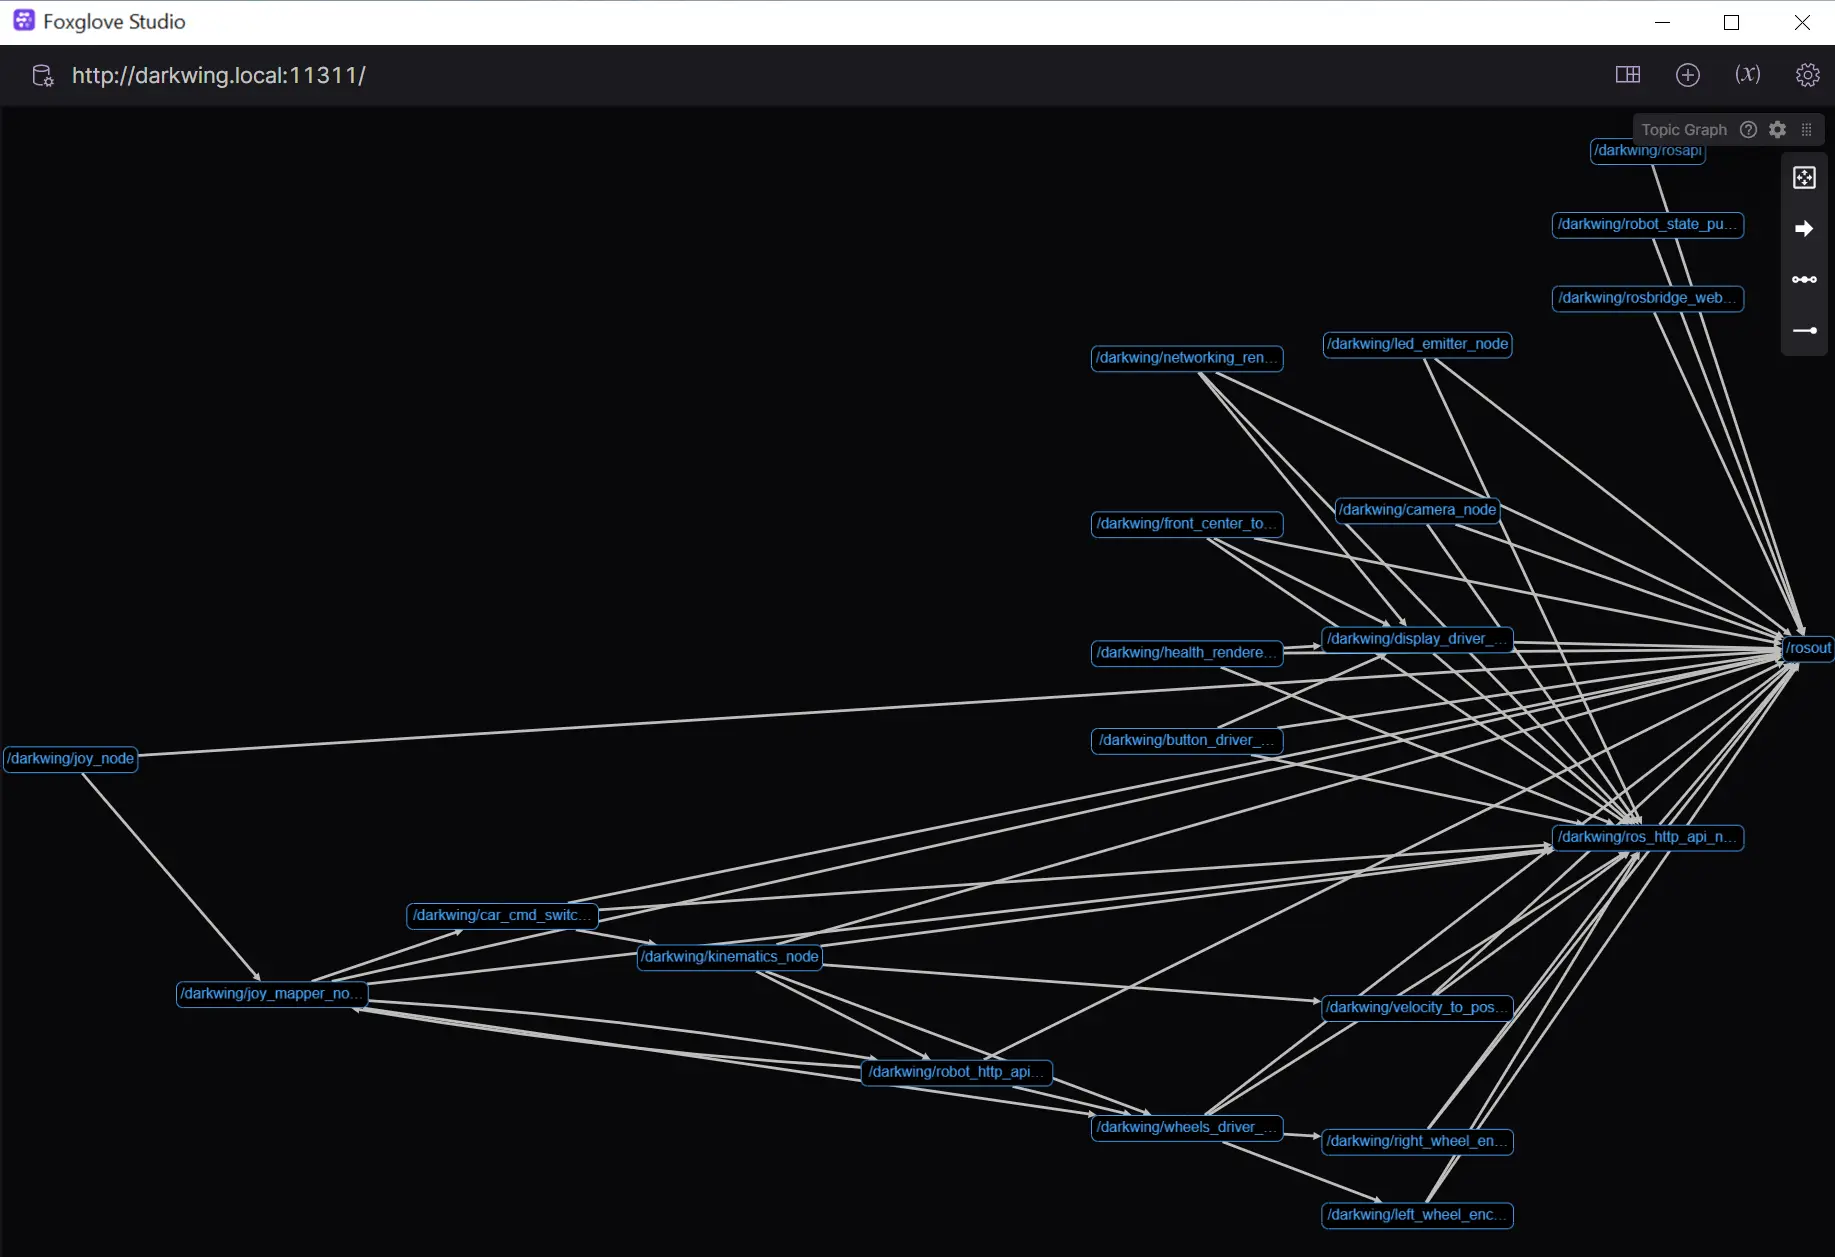
Task: Select the services icon at toolbar bottom
Action: [1804, 331]
